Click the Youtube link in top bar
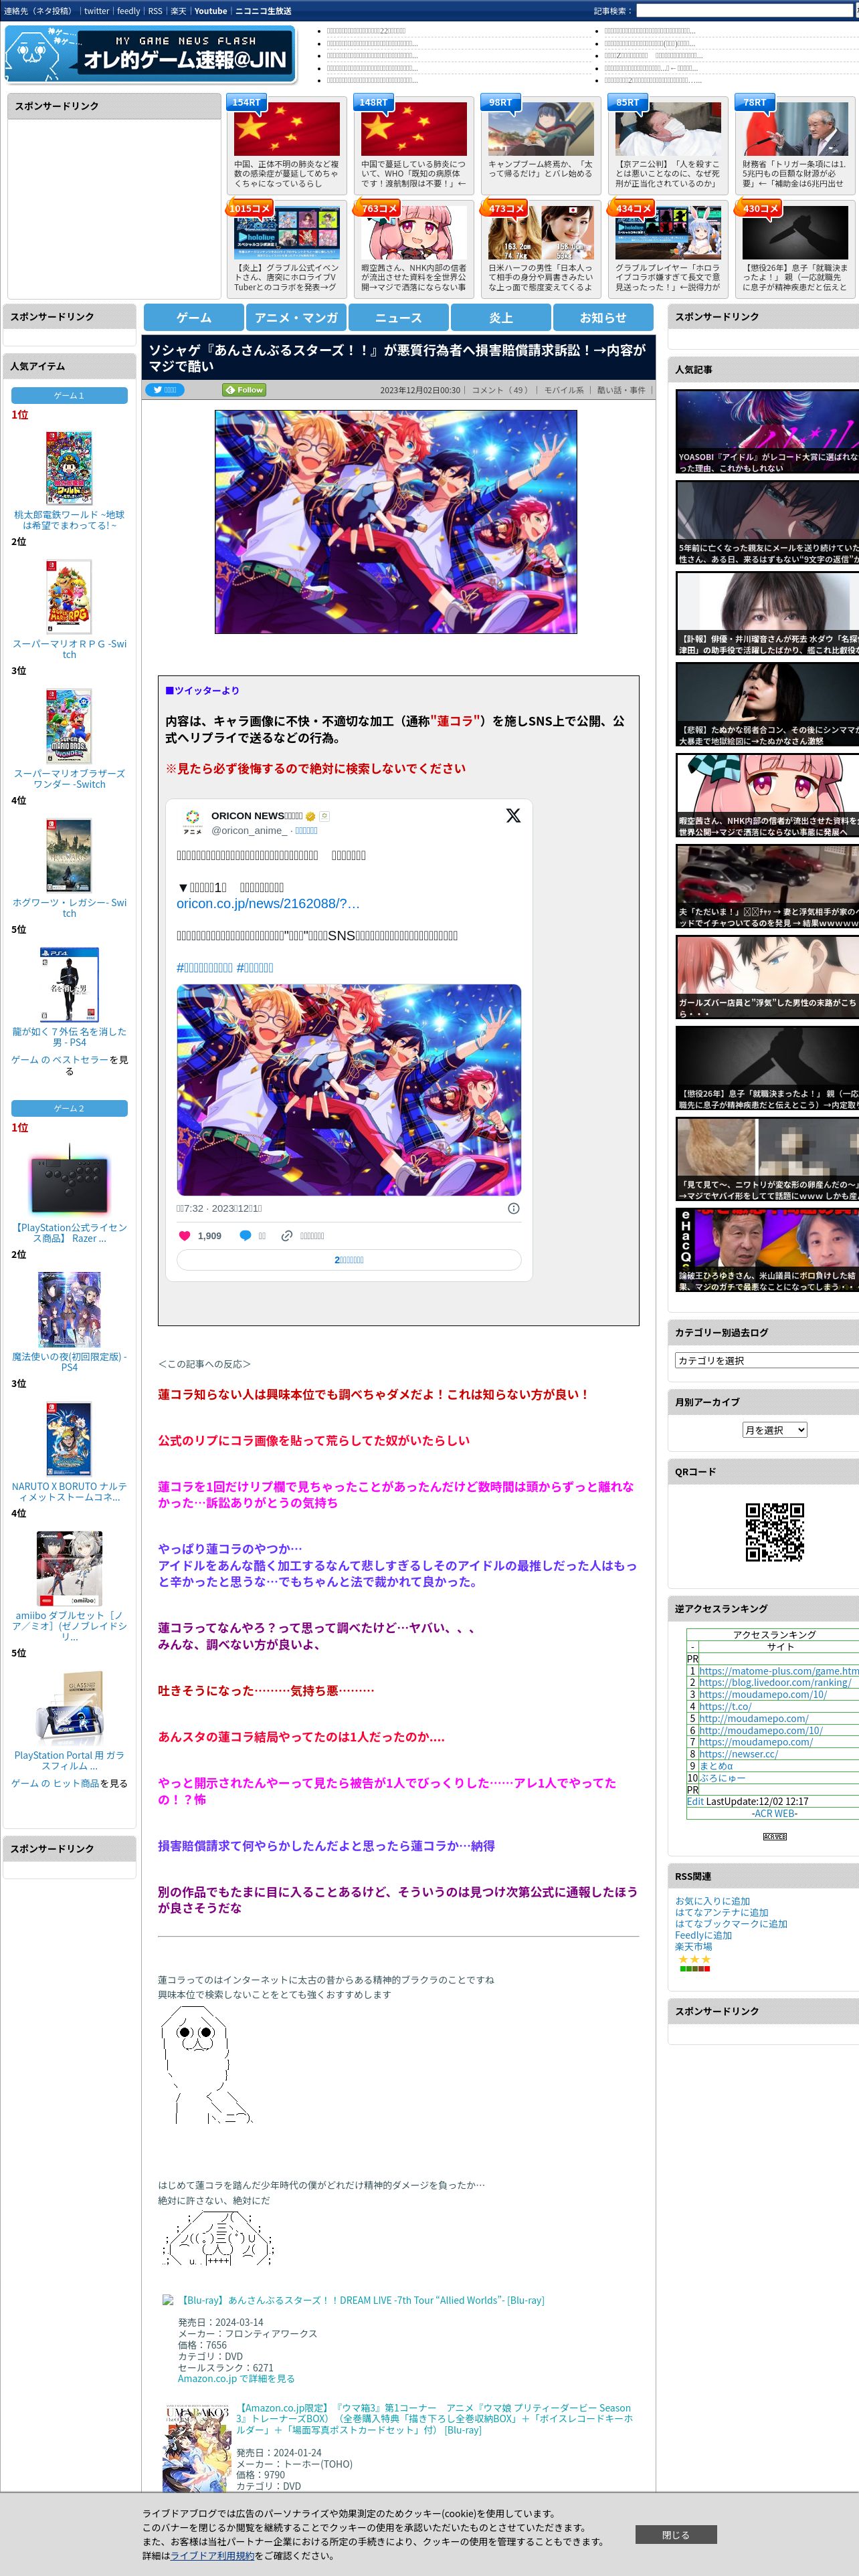 click(x=210, y=11)
